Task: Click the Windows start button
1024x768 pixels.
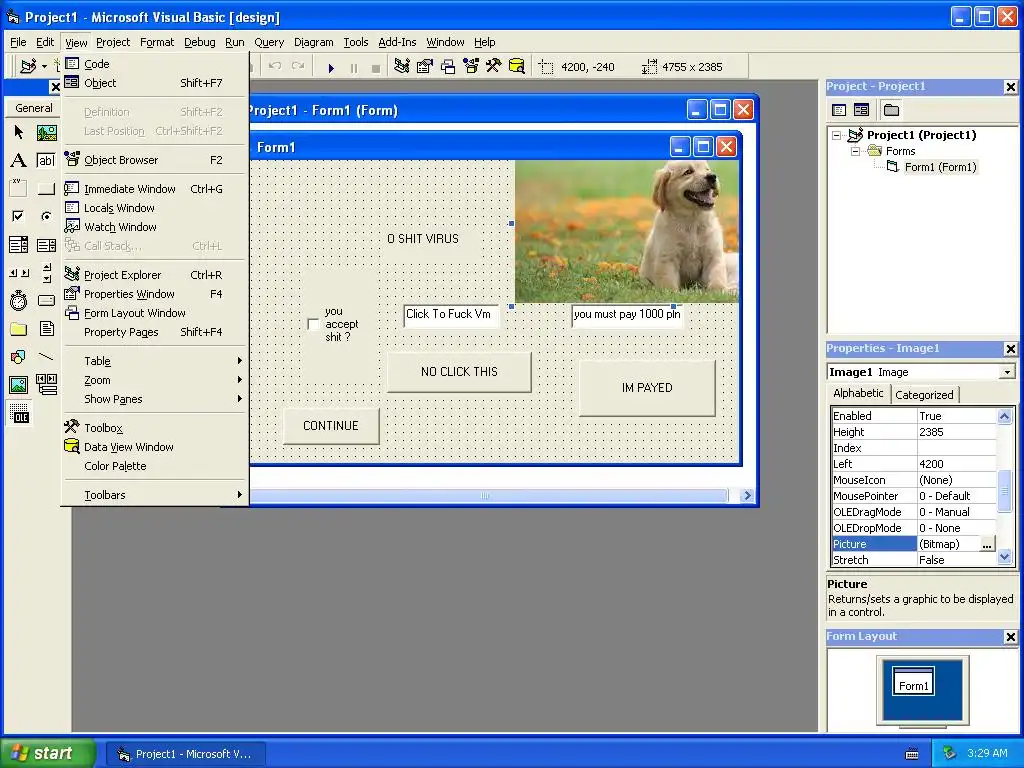Action: coord(47,753)
